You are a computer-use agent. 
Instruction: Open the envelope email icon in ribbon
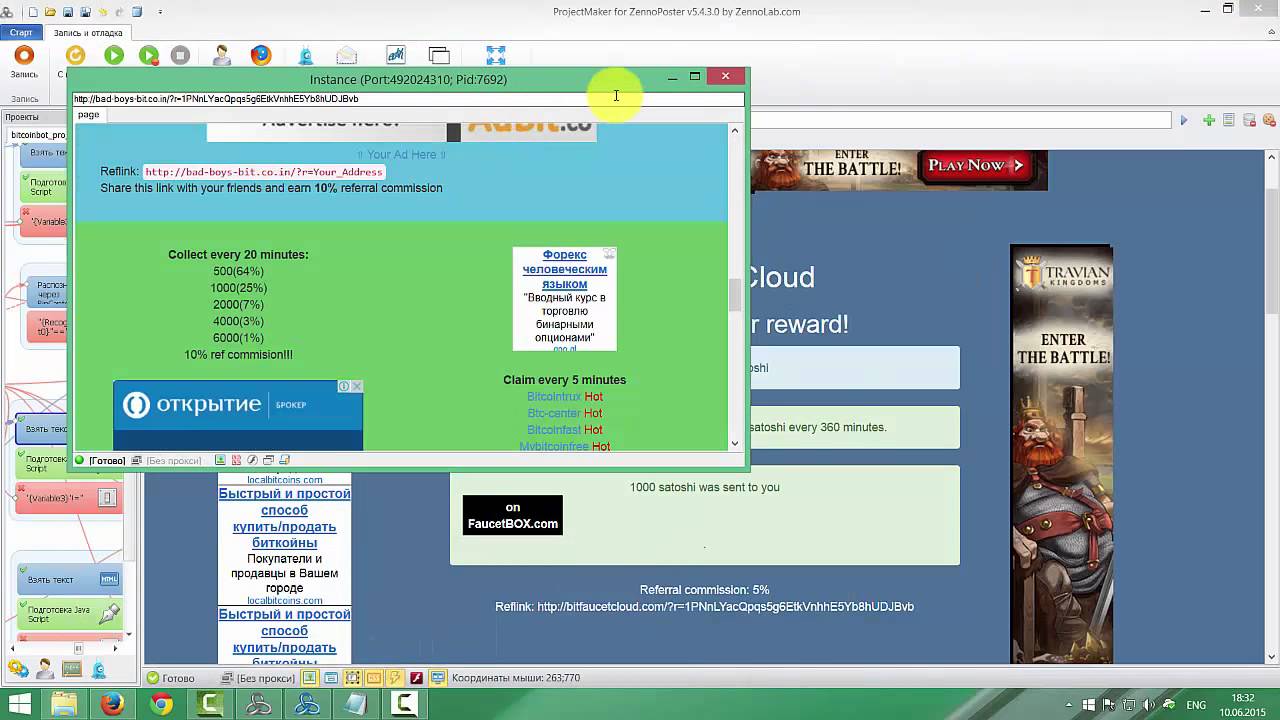point(346,56)
